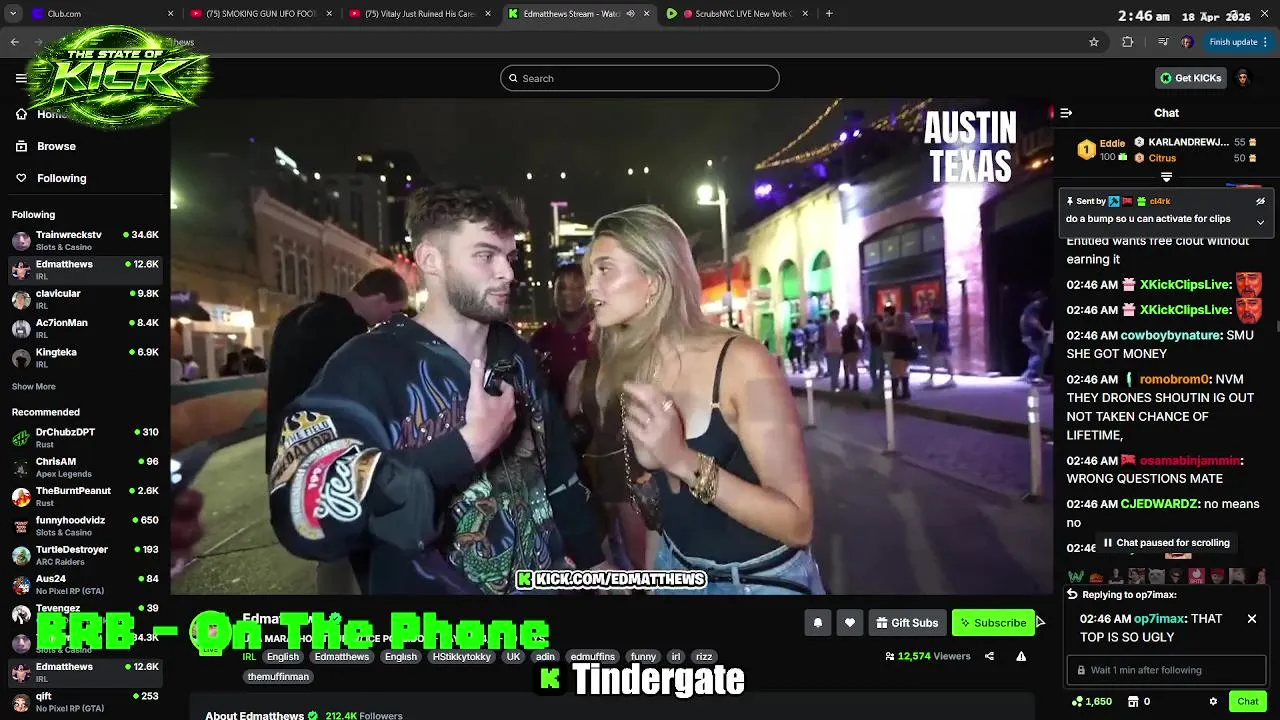The width and height of the screenshot is (1280, 720).
Task: Click the green Chat send button
Action: (x=1247, y=702)
